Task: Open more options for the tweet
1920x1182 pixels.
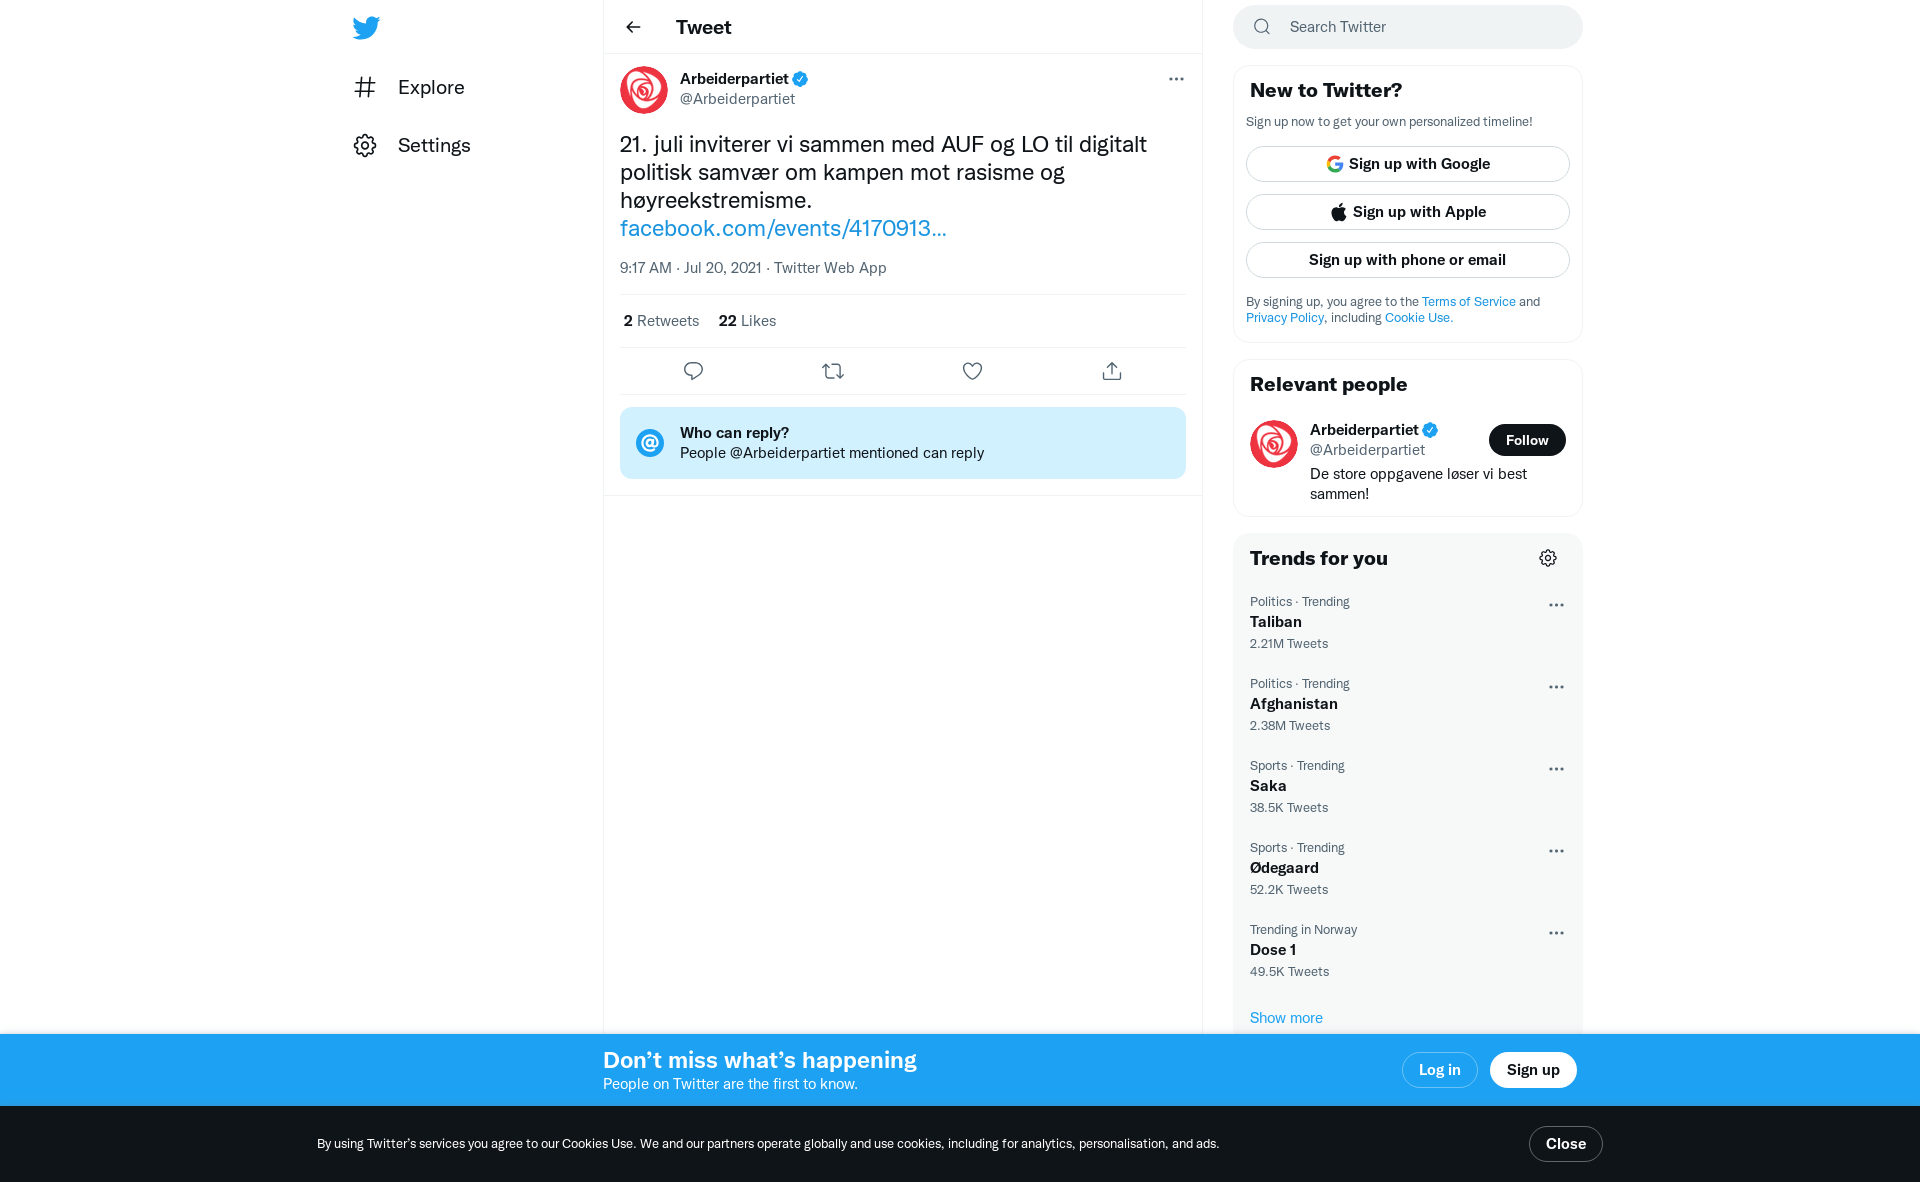Action: click(x=1176, y=79)
